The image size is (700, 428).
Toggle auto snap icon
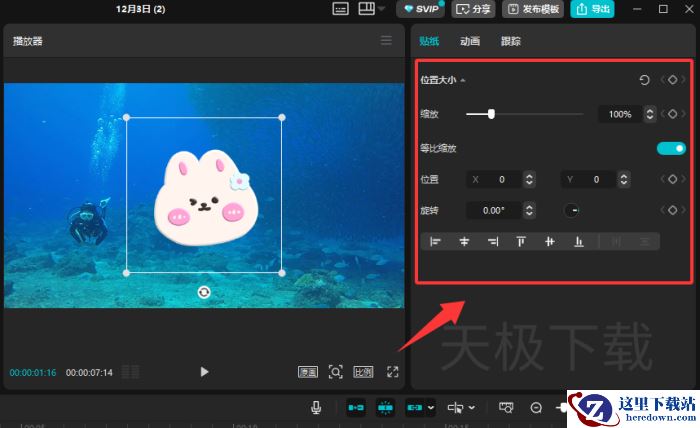click(x=385, y=407)
